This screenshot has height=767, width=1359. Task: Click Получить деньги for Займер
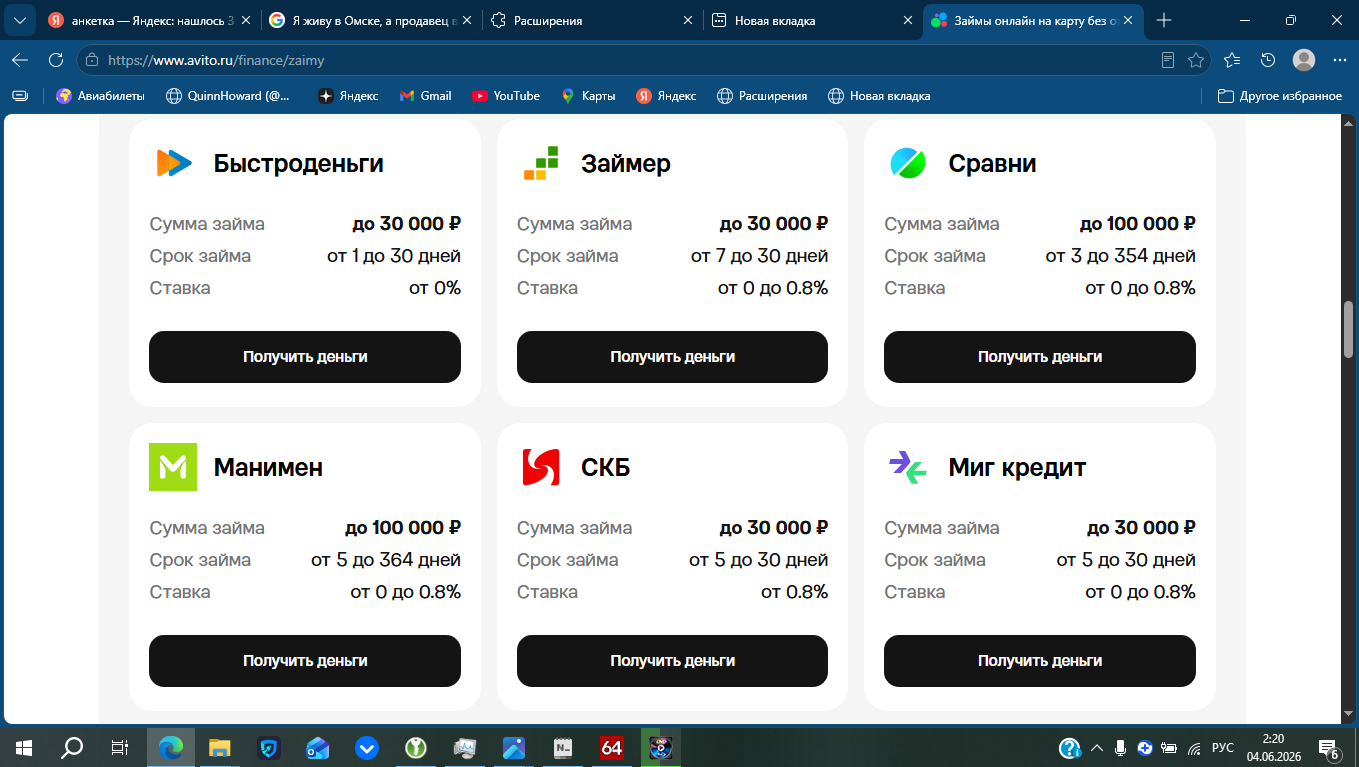(672, 356)
